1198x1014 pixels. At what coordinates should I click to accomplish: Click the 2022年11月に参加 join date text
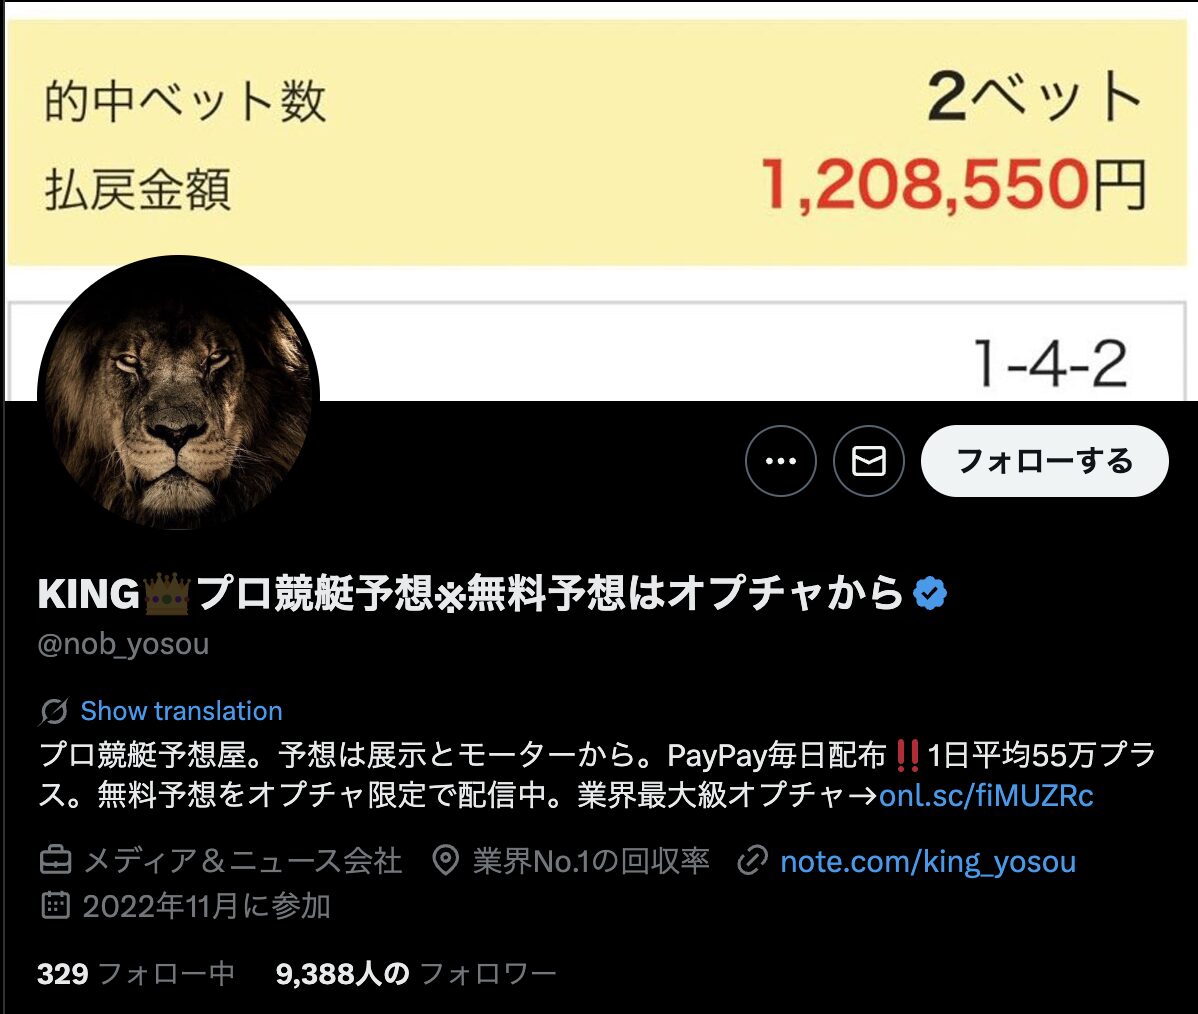206,906
